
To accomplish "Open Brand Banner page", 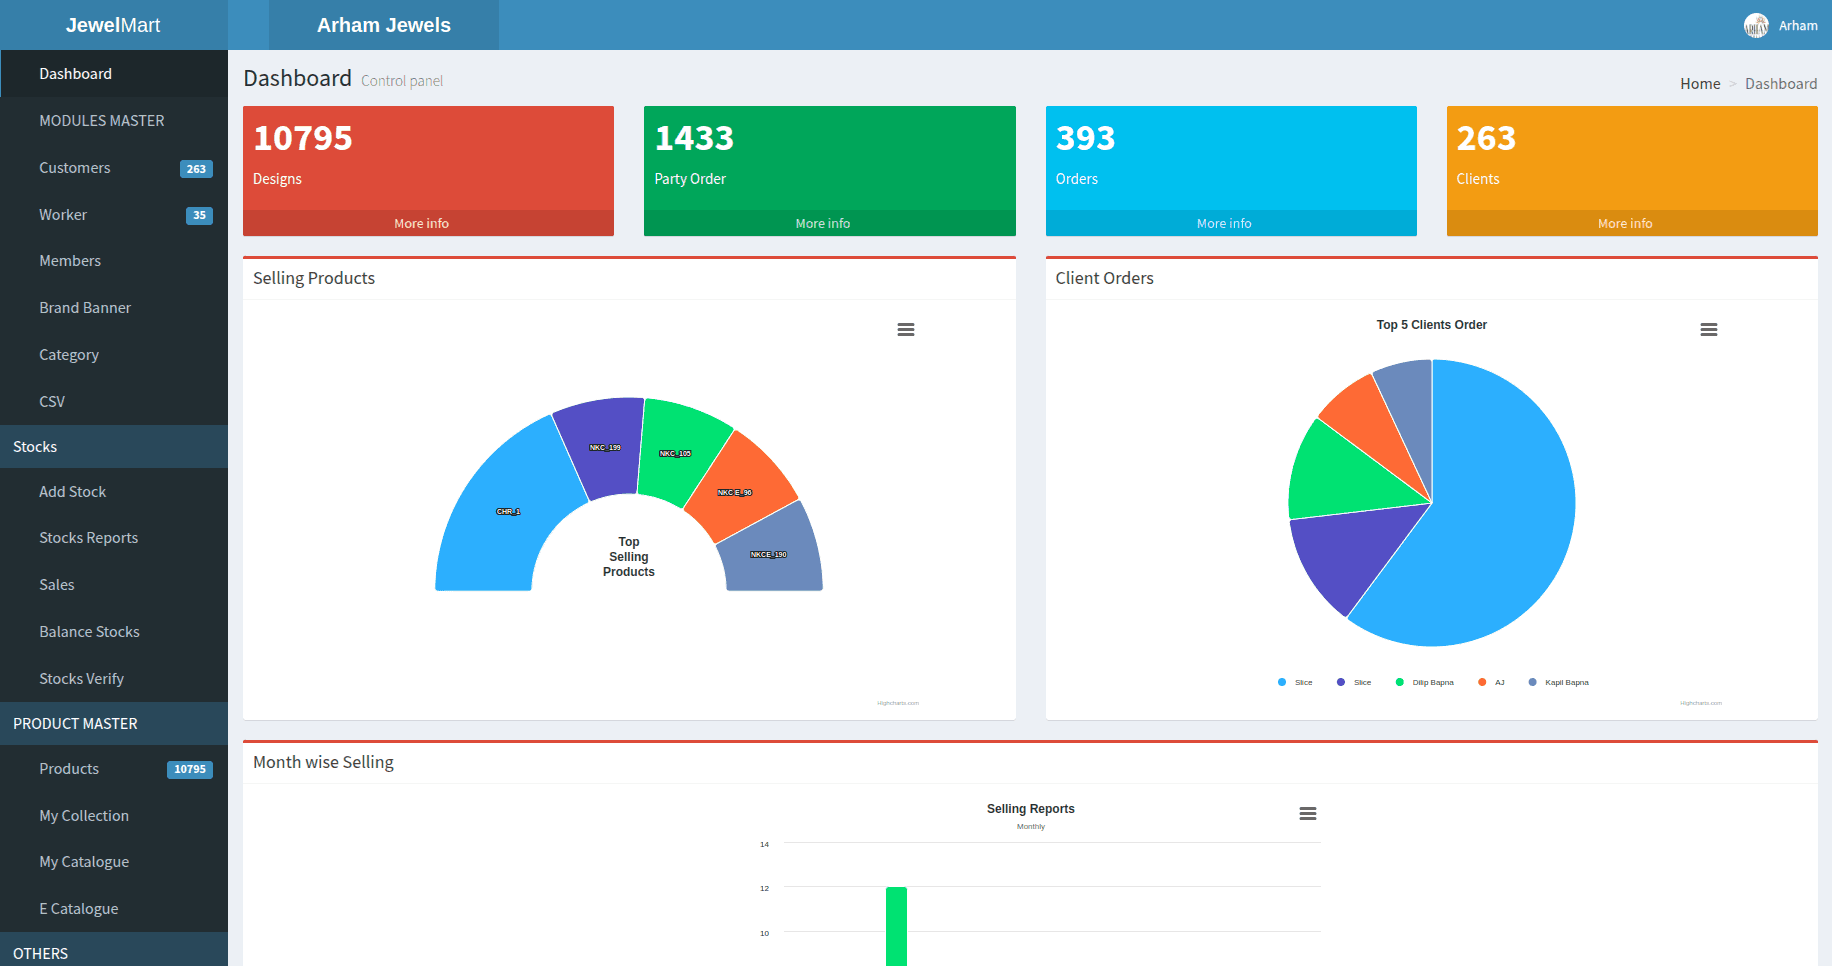I will point(114,308).
